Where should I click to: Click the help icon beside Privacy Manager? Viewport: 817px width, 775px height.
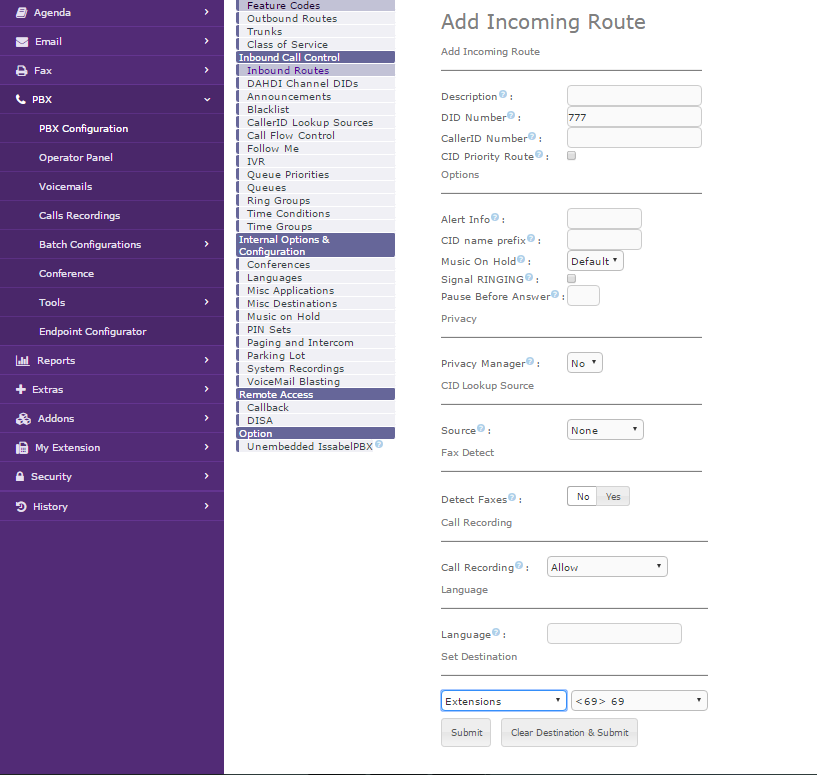click(x=530, y=362)
